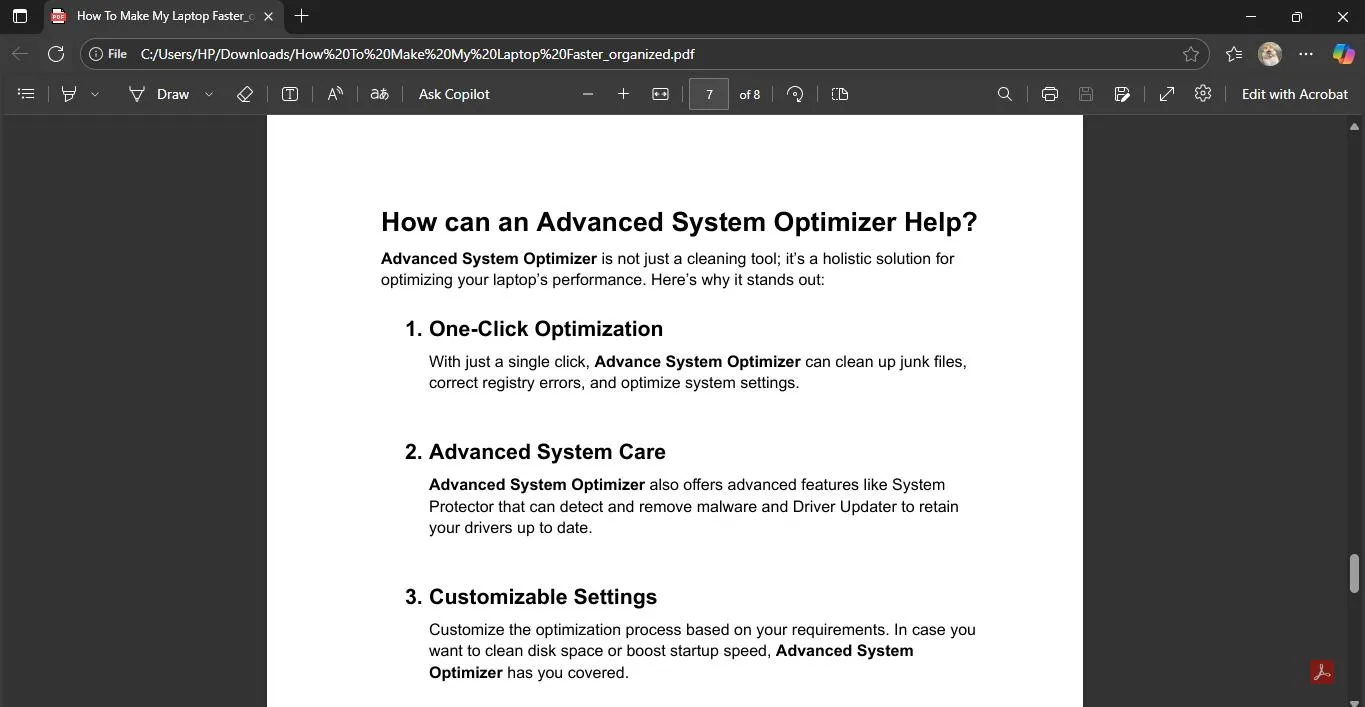Expand the Highlight options dropdown arrow
Screen dimensions: 1365x707
(95, 94)
